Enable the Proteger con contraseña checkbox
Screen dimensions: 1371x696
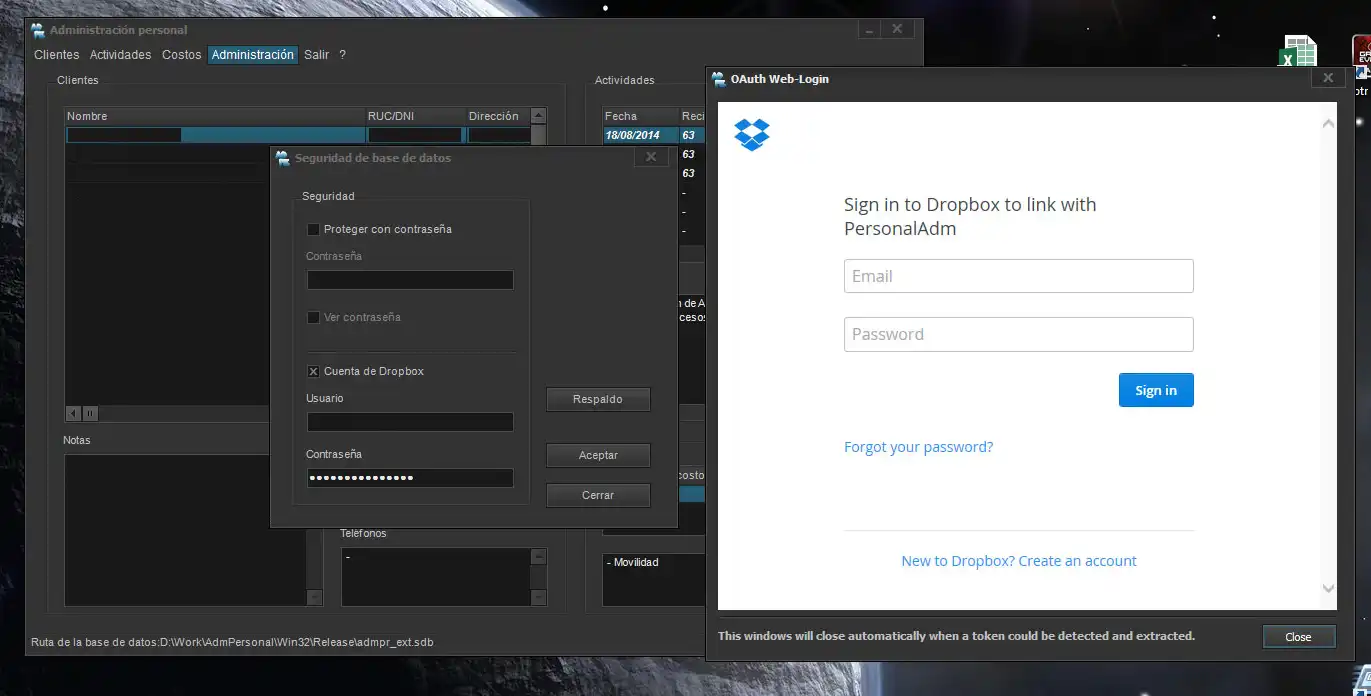coord(313,229)
